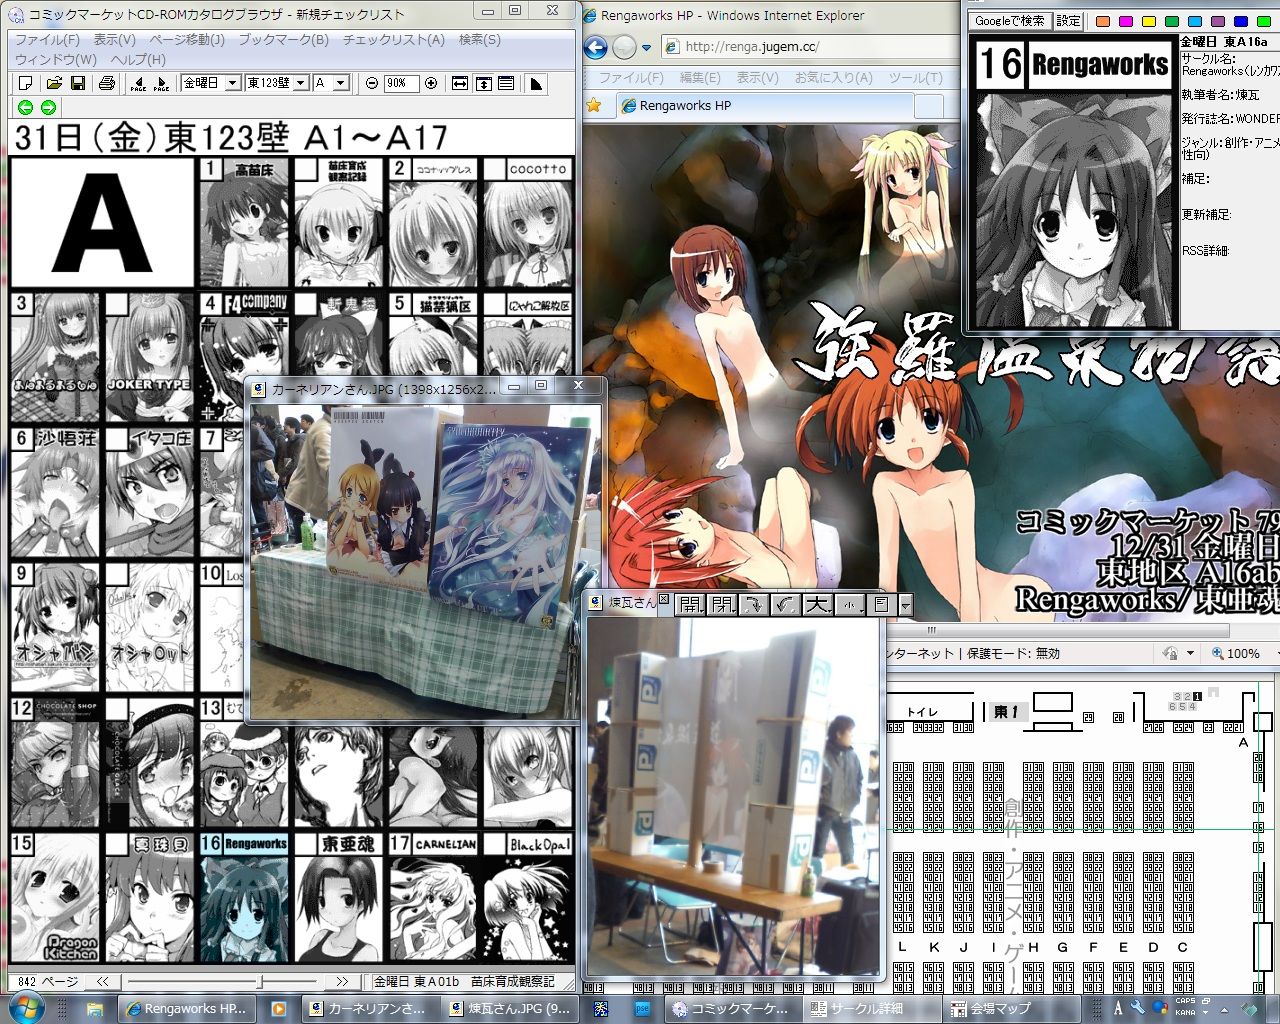This screenshot has height=1024, width=1280.
Task: Click the green back arrow in catalog browser
Action: (x=26, y=107)
